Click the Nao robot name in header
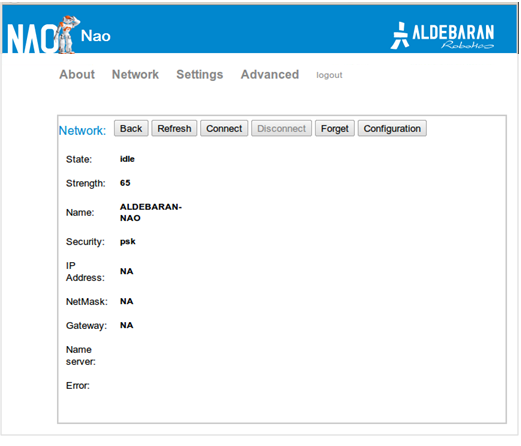 point(96,36)
